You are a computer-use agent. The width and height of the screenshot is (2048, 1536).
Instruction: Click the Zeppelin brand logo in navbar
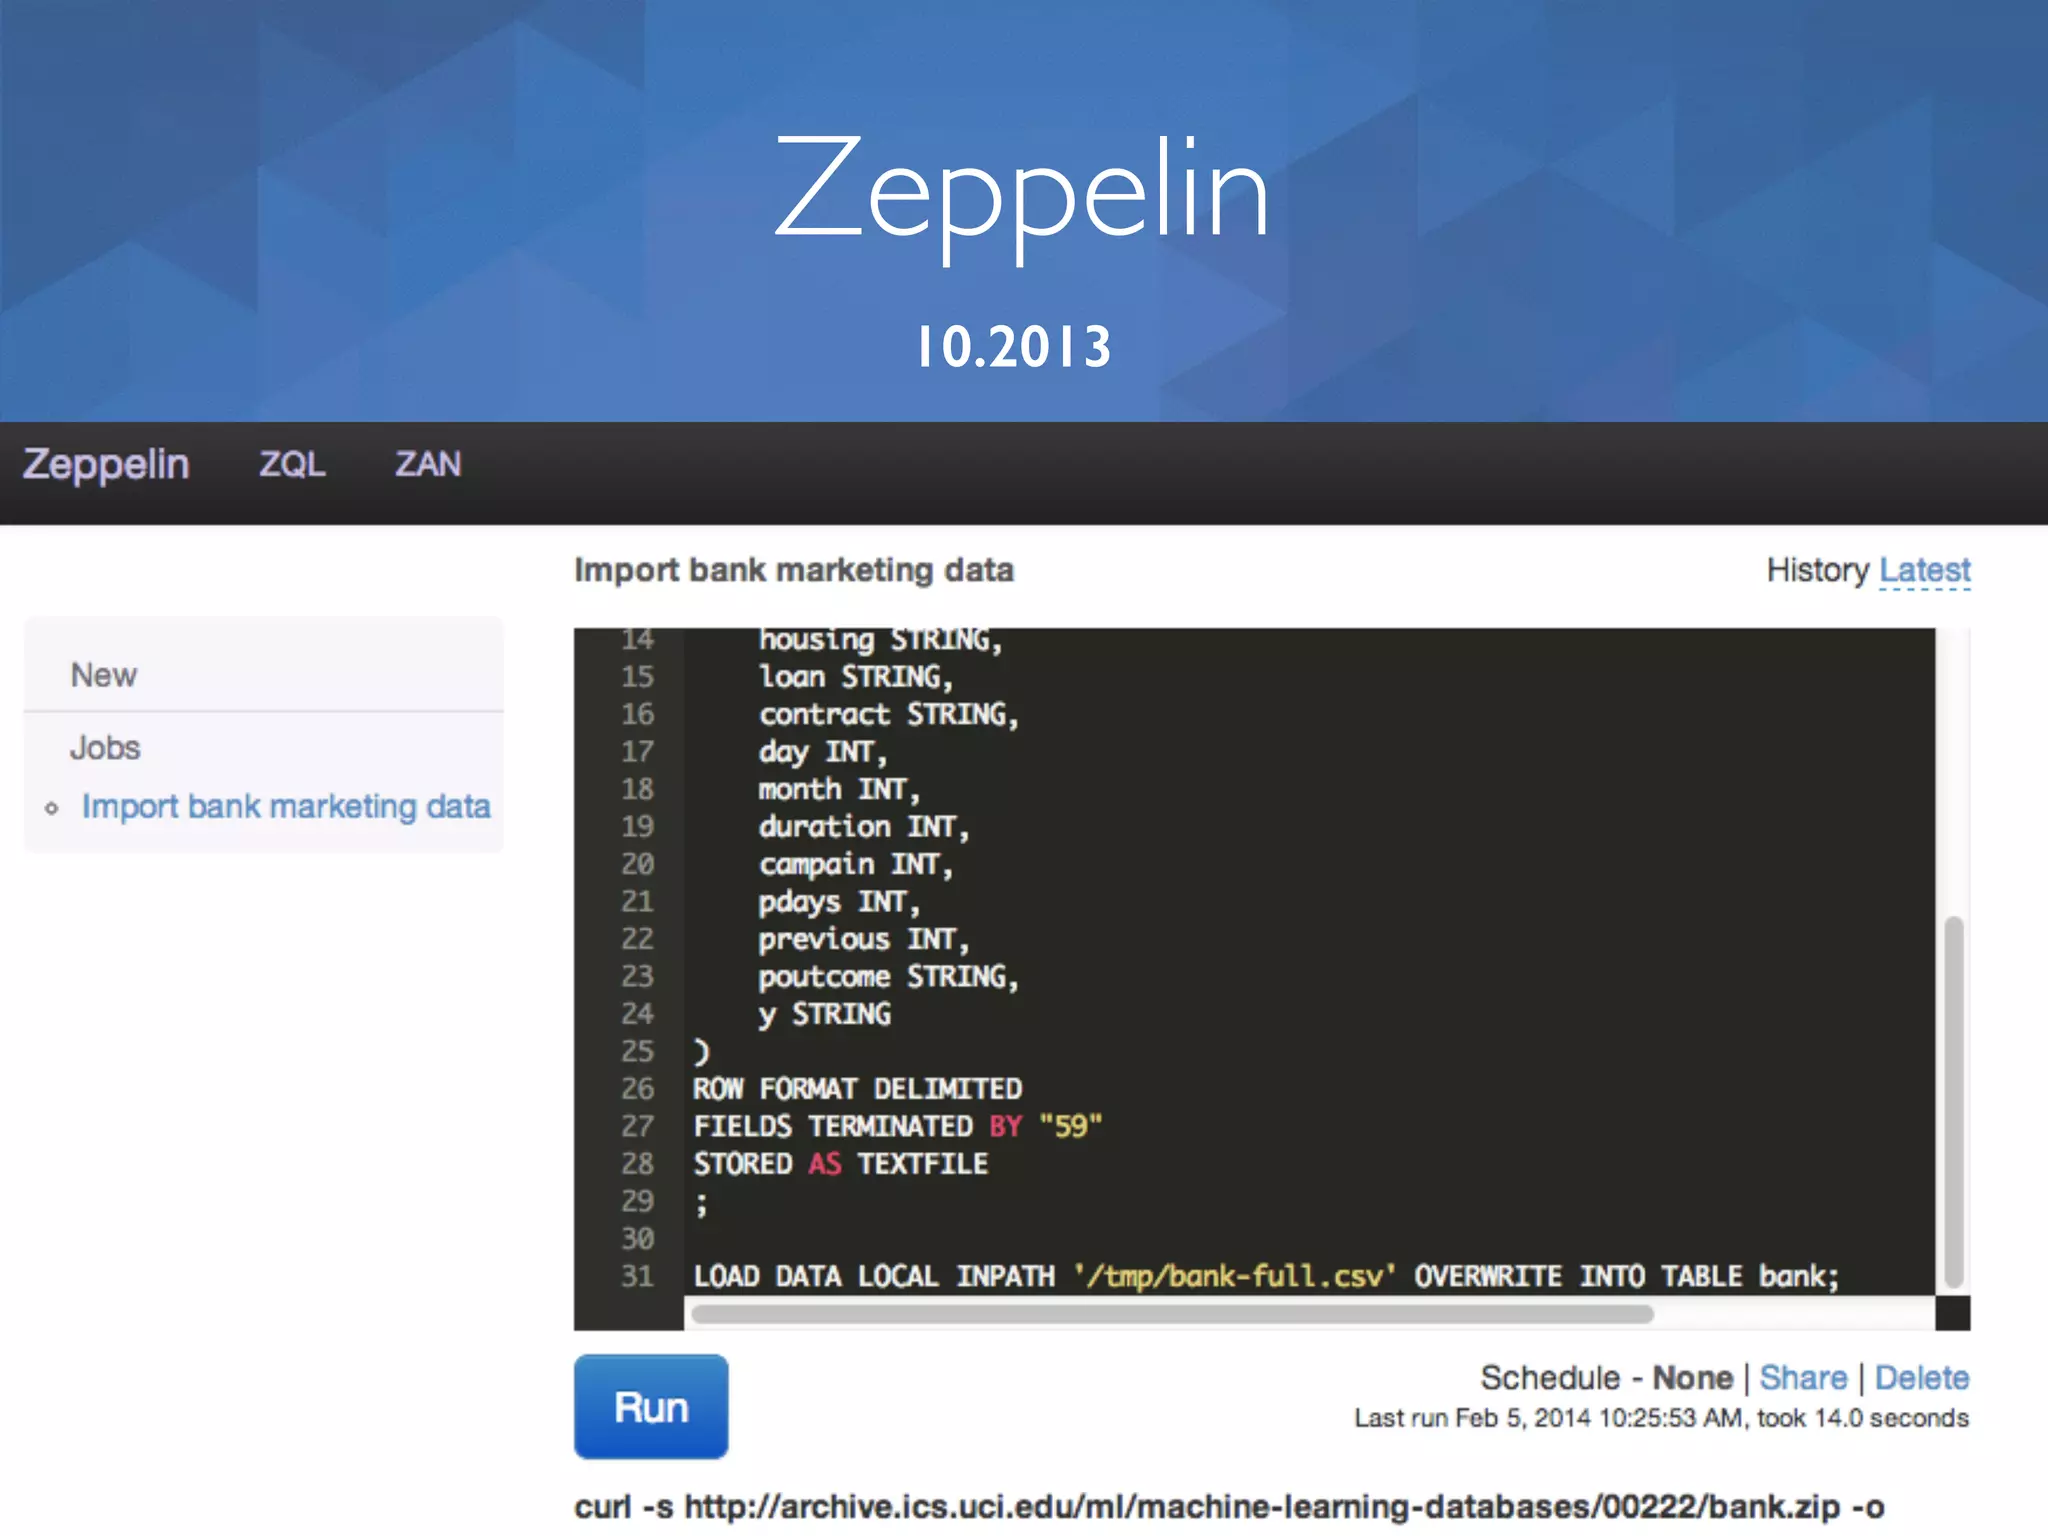pos(106,465)
